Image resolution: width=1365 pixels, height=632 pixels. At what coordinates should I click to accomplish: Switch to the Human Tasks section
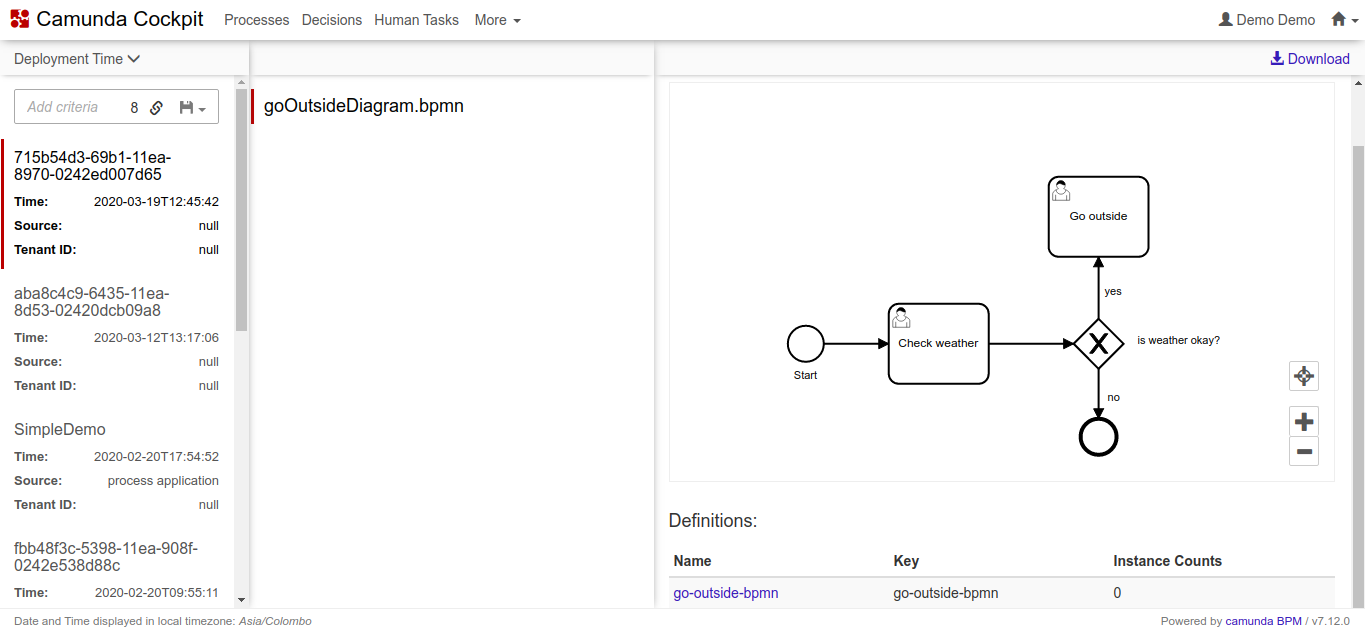(x=416, y=19)
